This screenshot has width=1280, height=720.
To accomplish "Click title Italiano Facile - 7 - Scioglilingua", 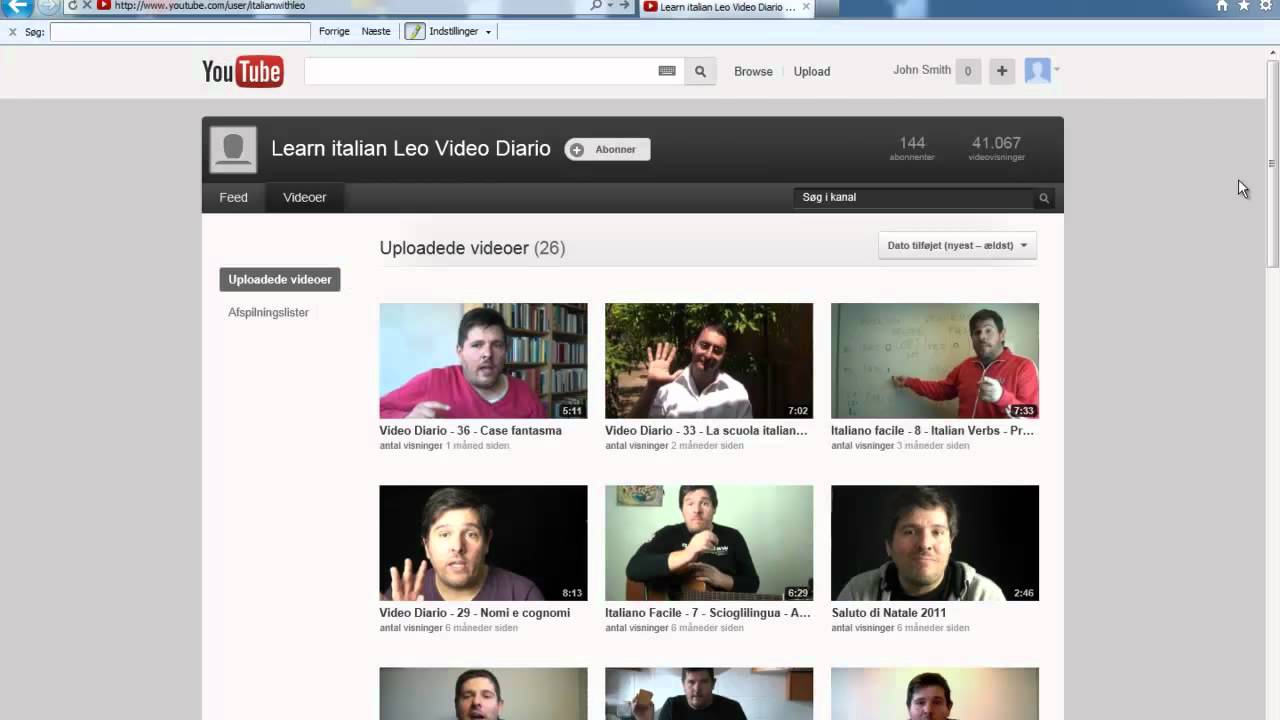I will tap(707, 613).
